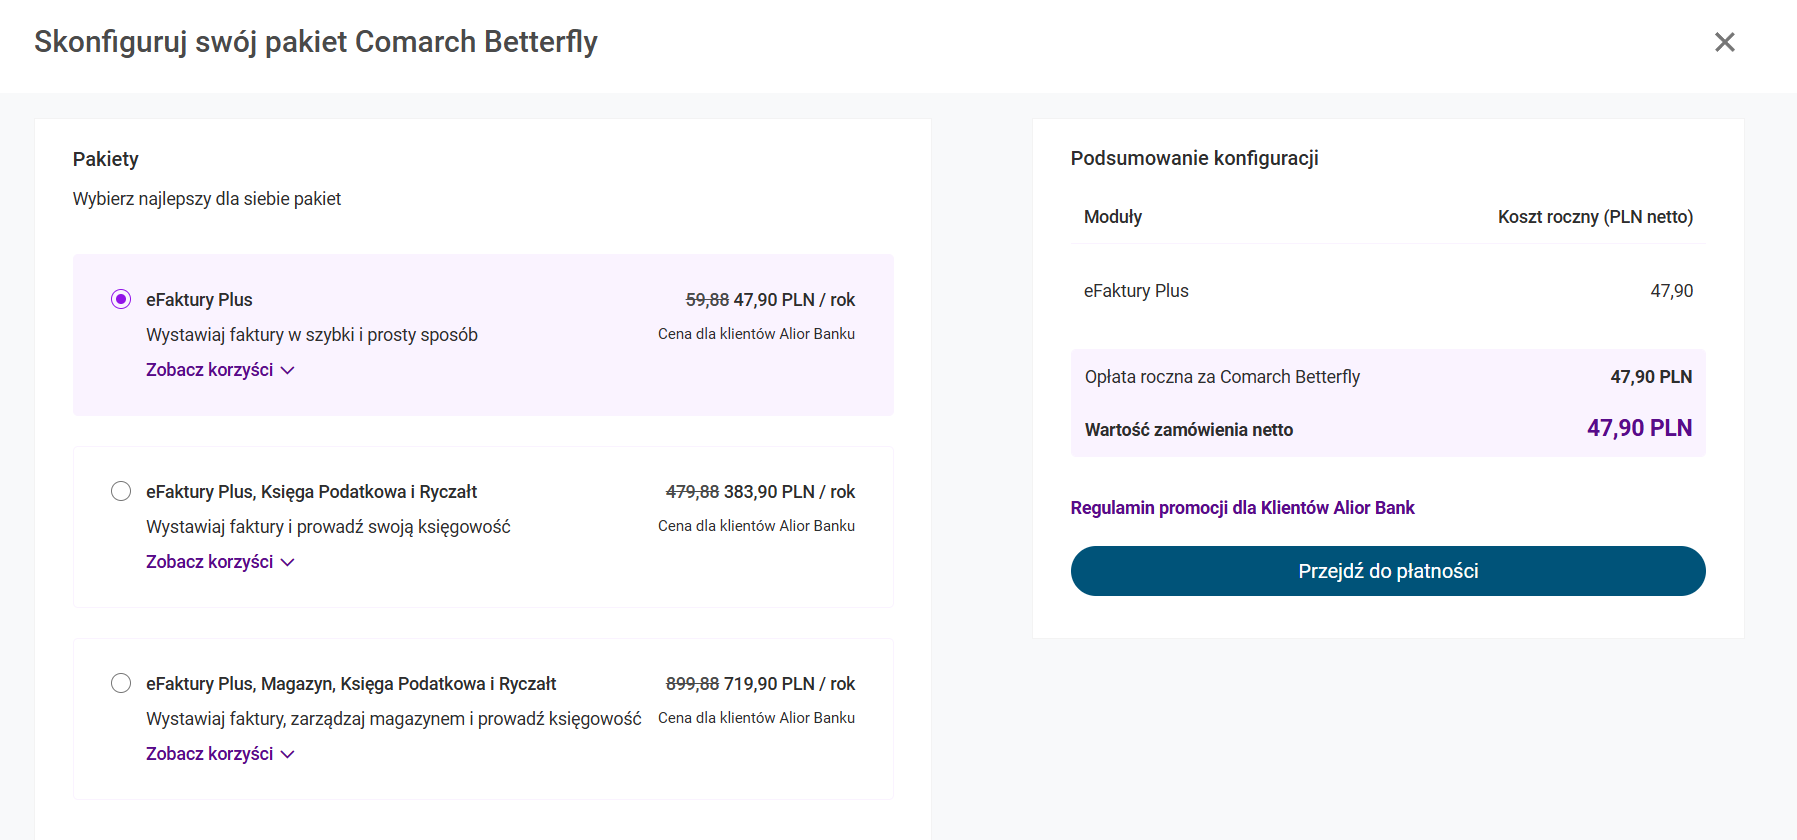Click the eFaktury Plus package title

click(x=199, y=300)
